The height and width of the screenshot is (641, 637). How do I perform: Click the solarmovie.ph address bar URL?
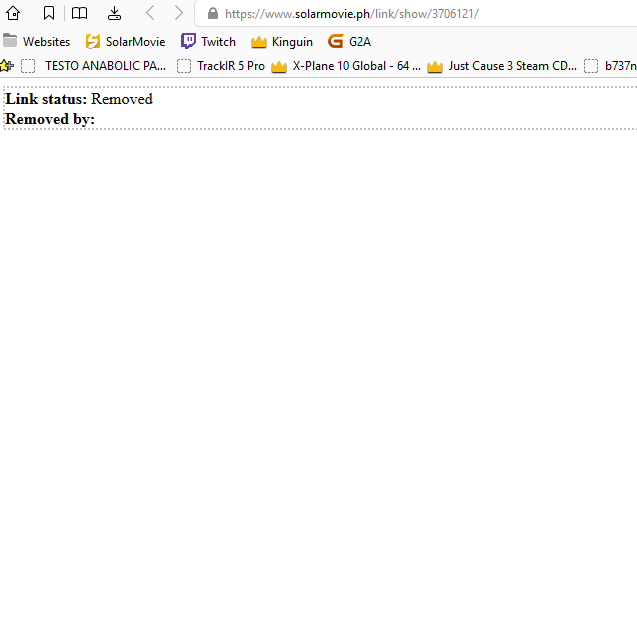click(352, 14)
